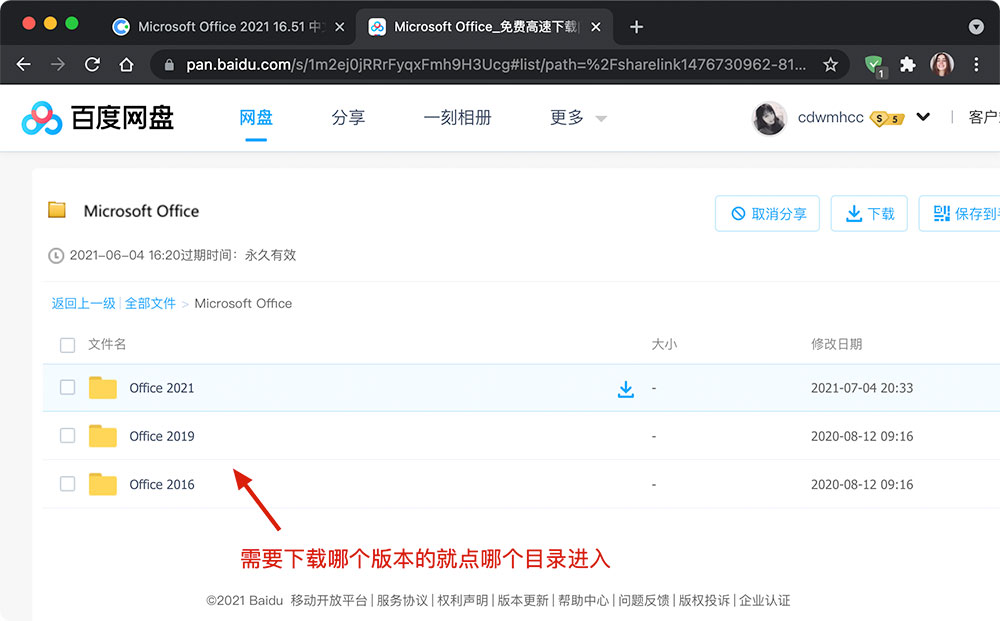Click the cdwmhcc user avatar picture
This screenshot has height=621, width=1000.
tap(769, 118)
